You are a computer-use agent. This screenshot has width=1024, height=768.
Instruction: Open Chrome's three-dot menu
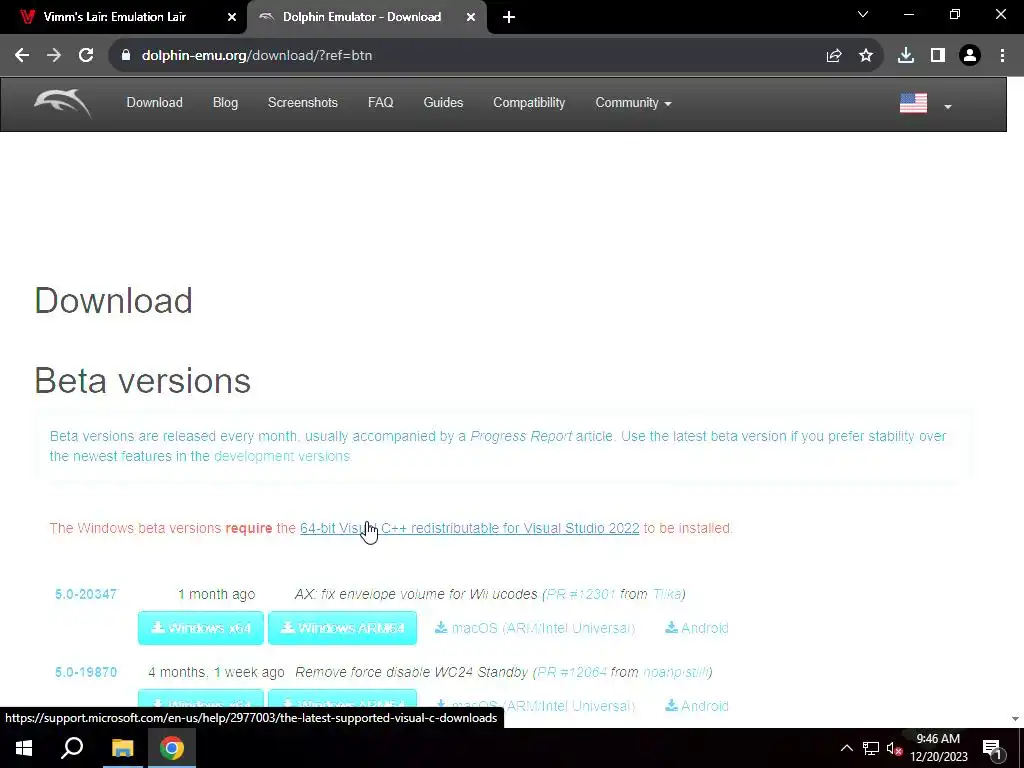(x=1002, y=56)
